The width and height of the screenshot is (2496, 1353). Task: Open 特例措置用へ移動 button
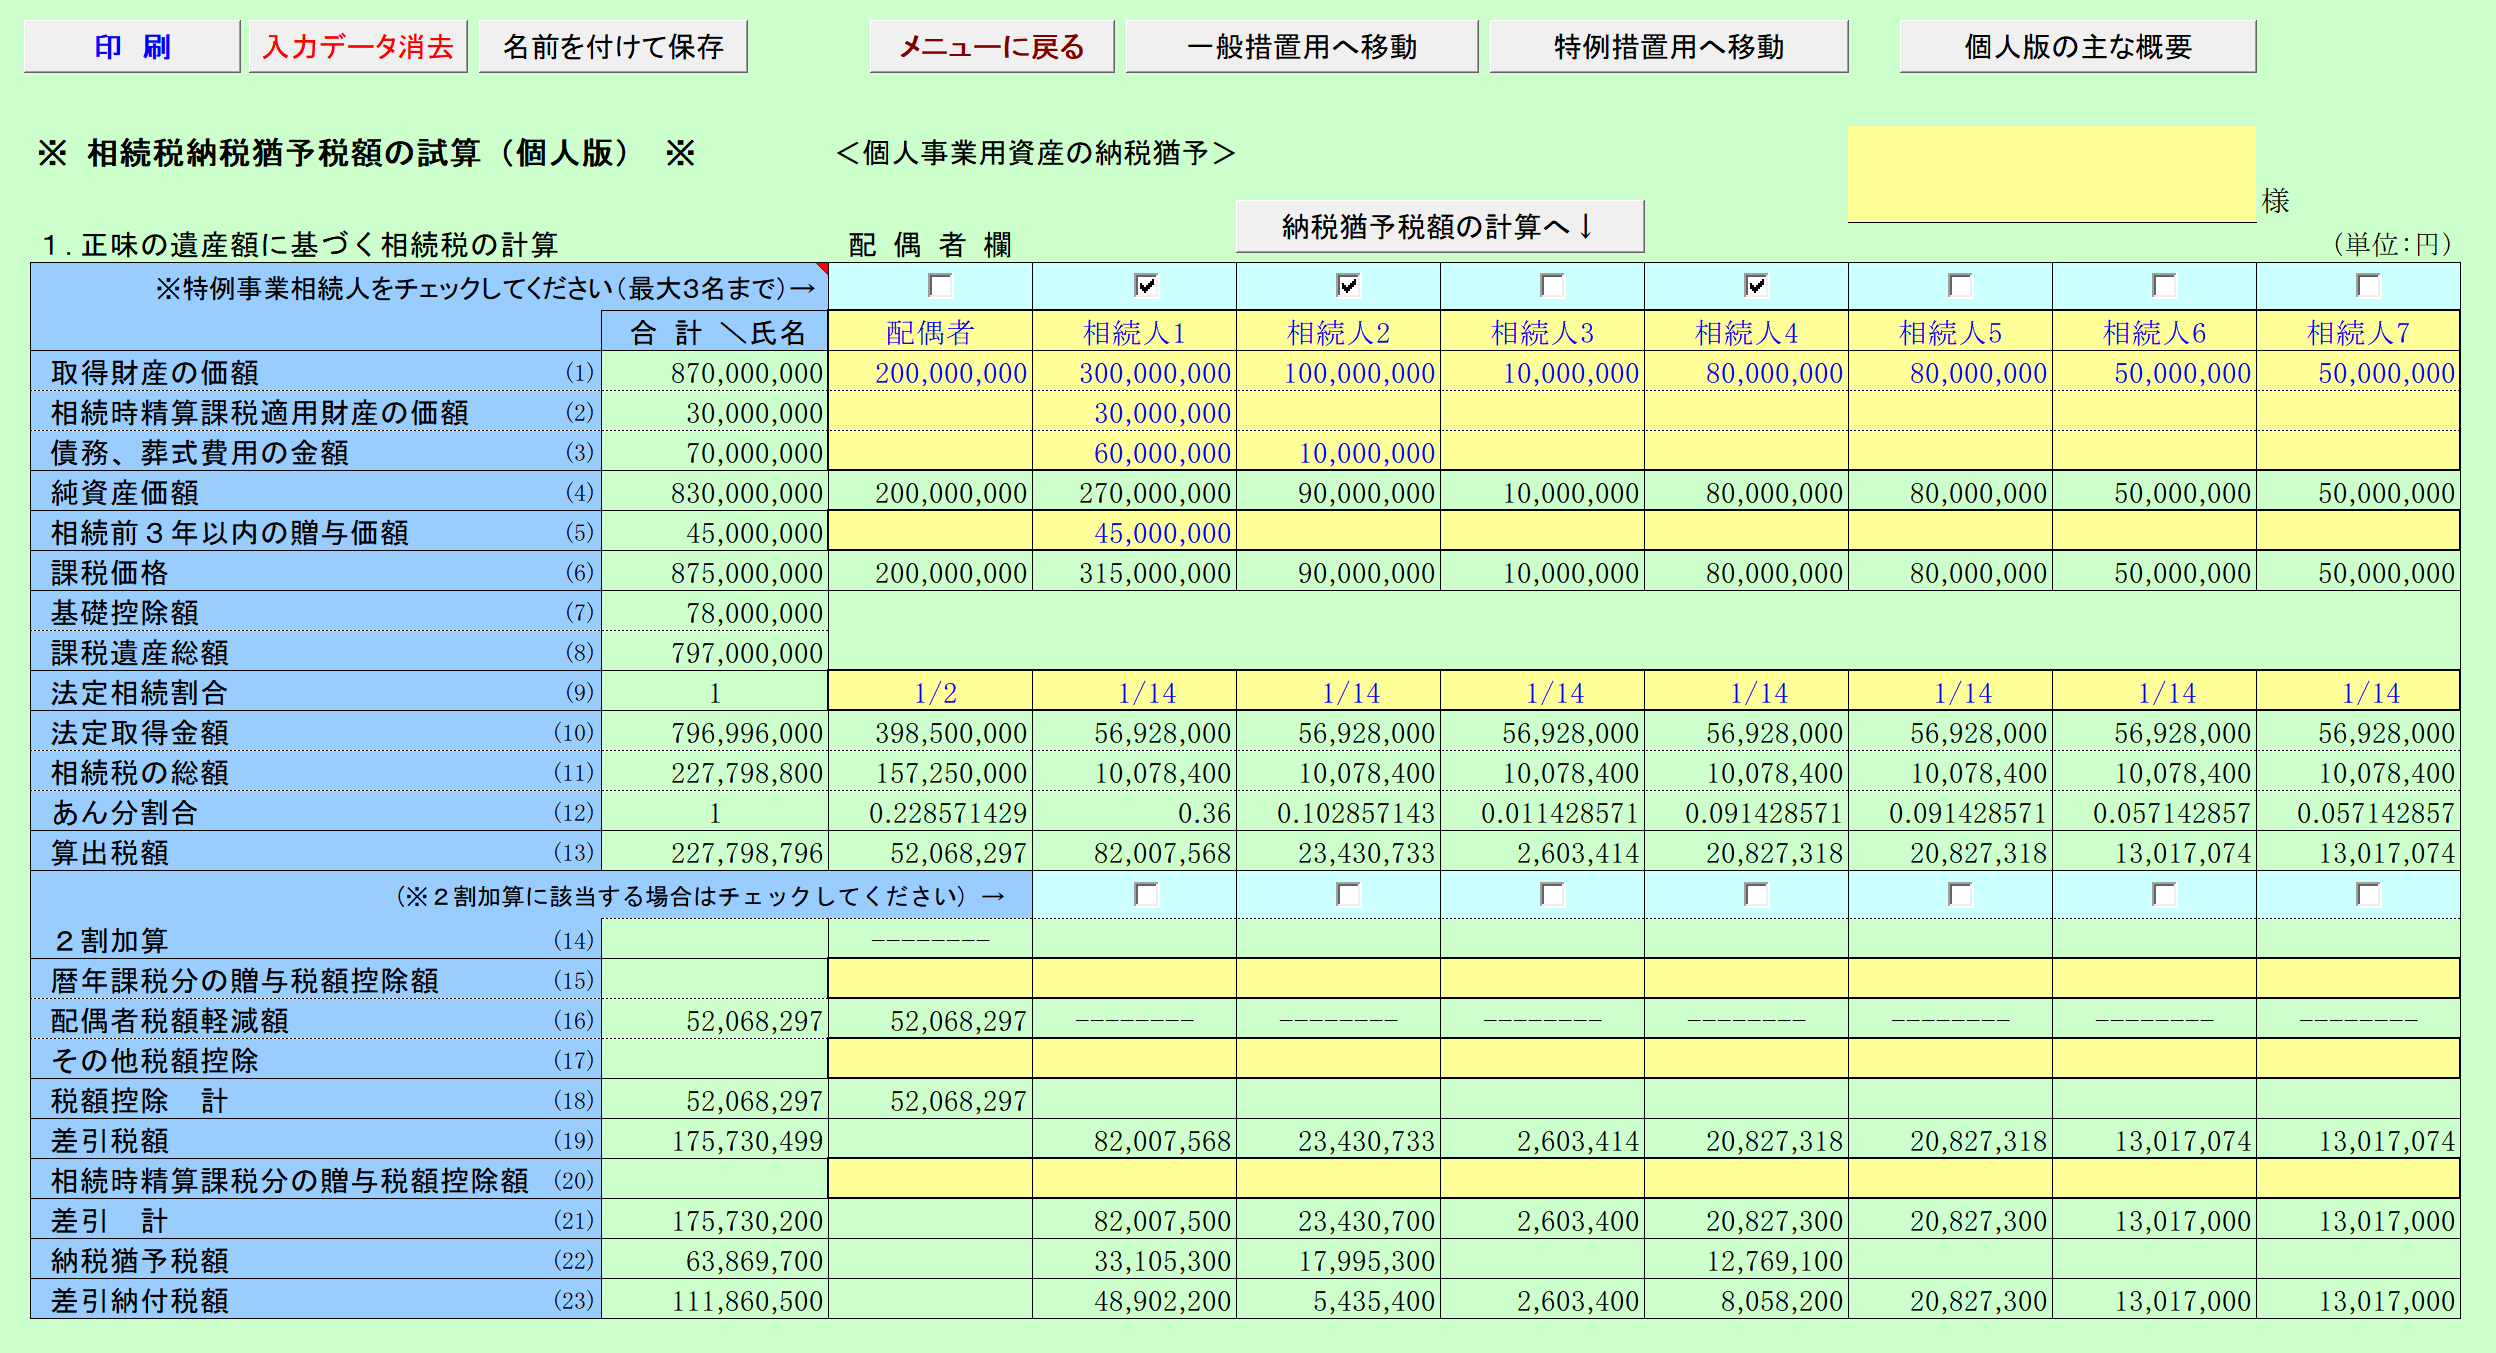coord(1669,46)
